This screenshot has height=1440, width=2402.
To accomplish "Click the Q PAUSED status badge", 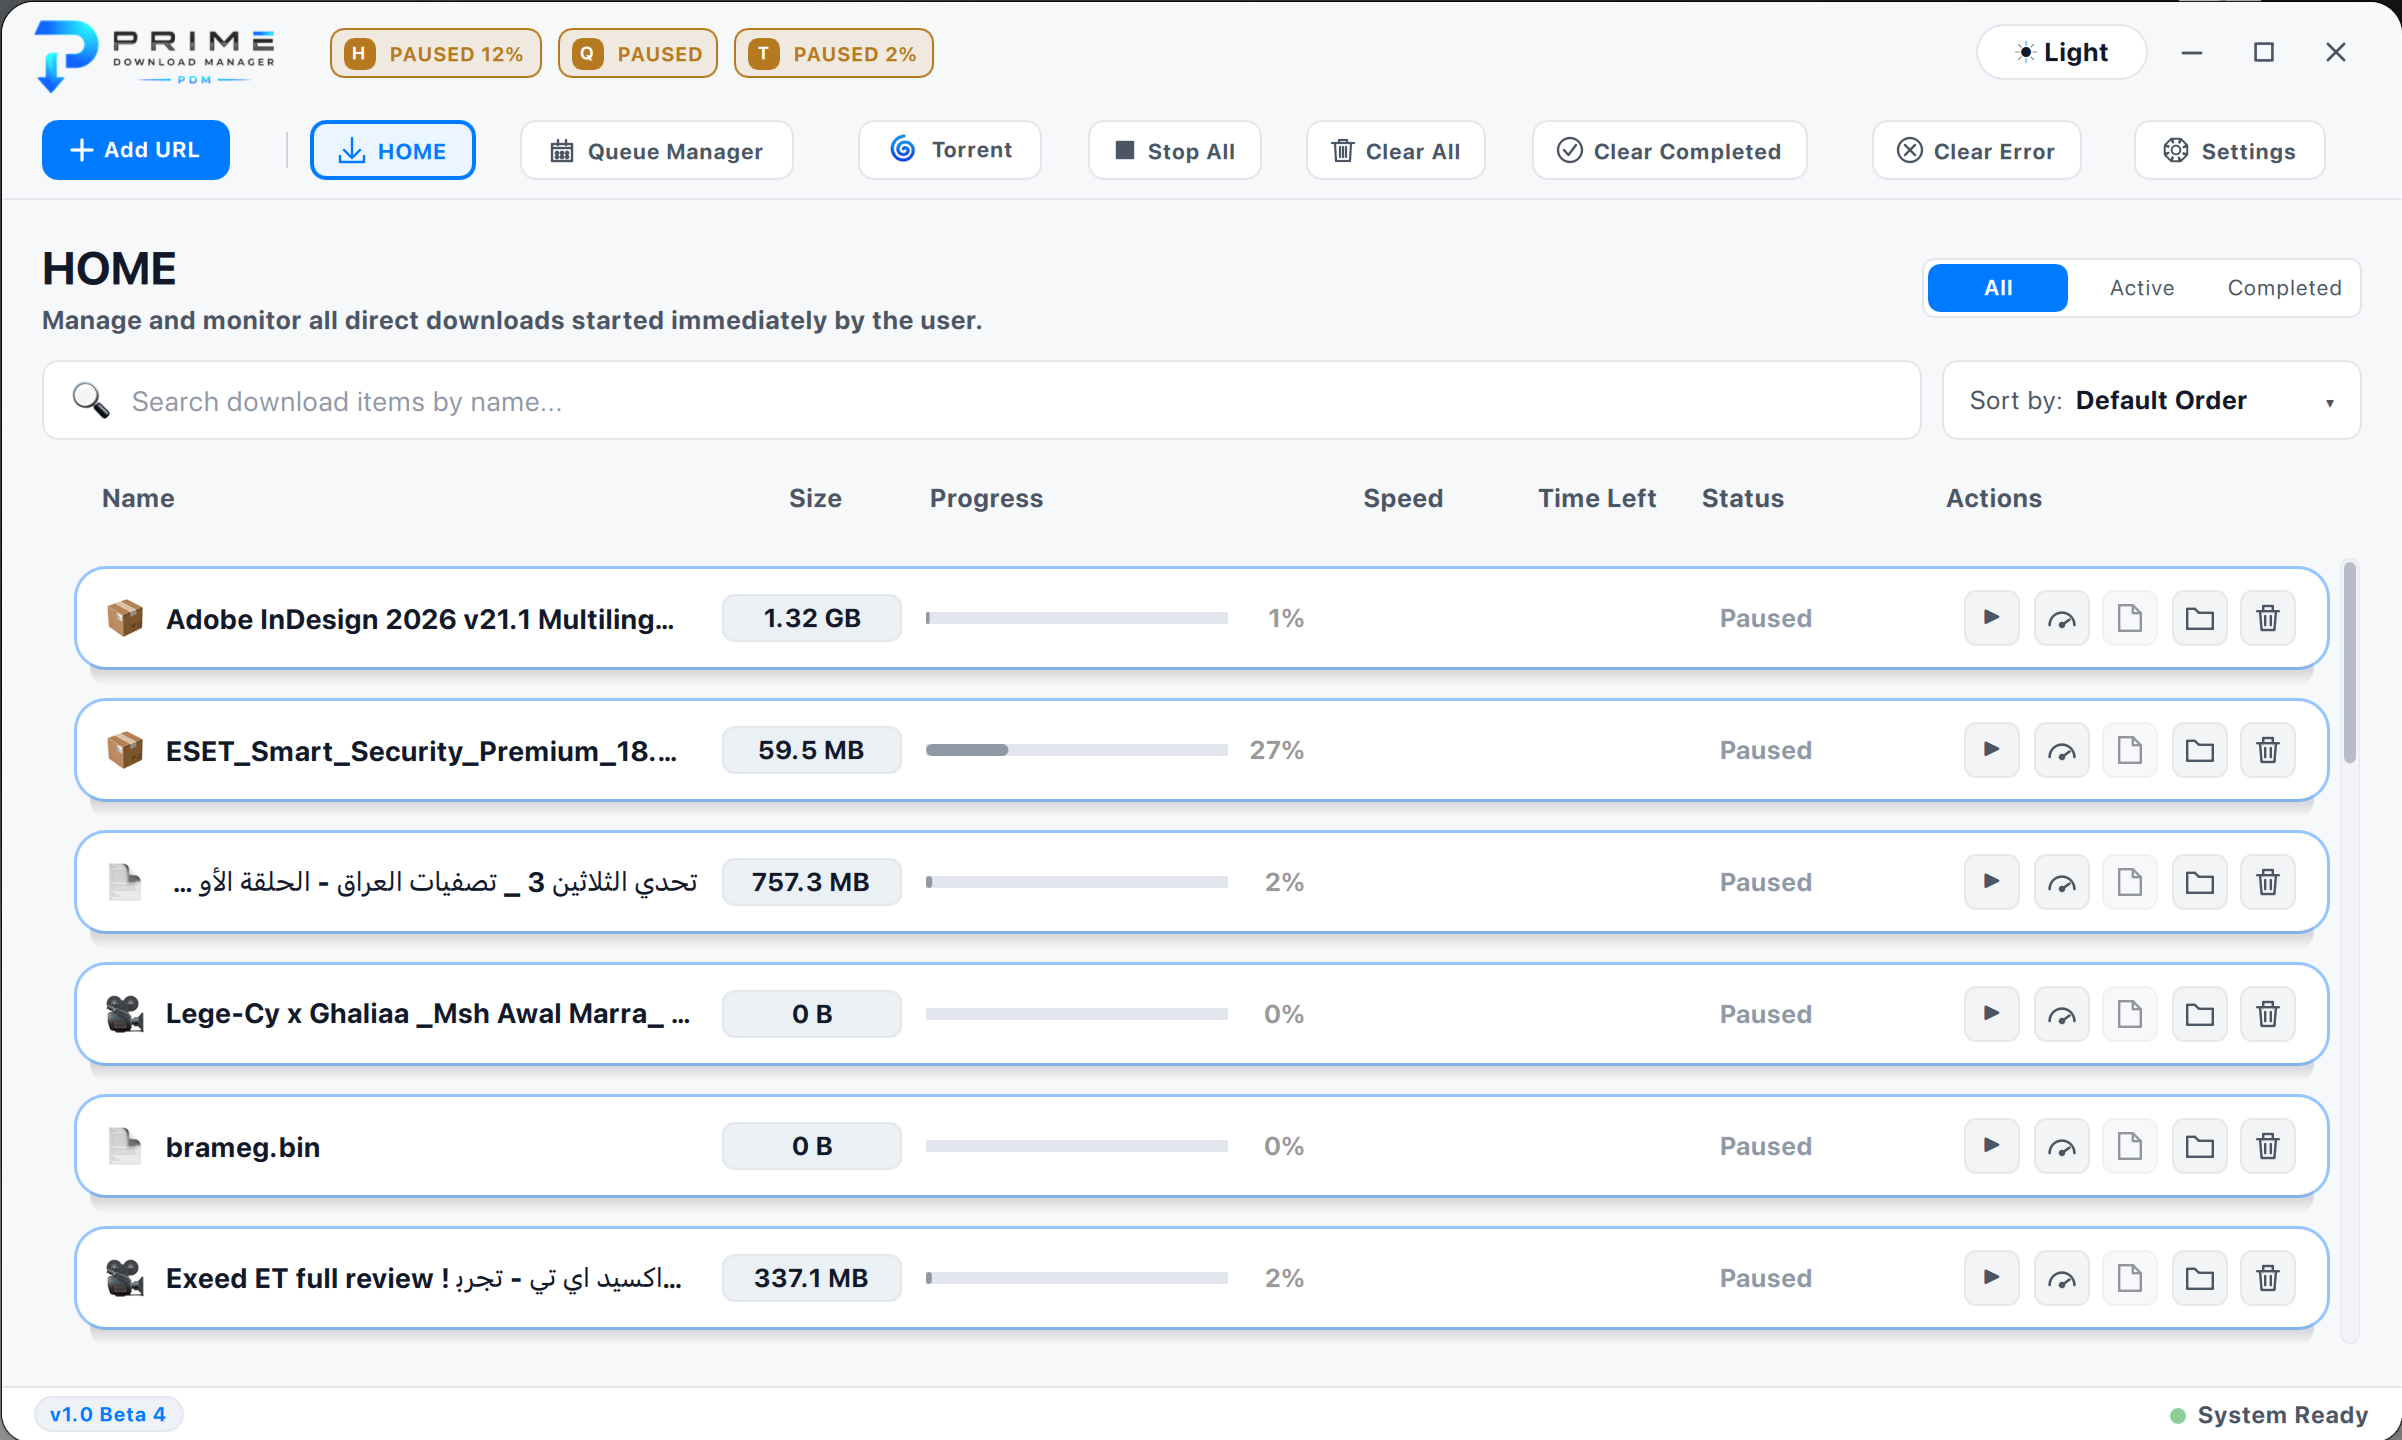I will click(637, 53).
